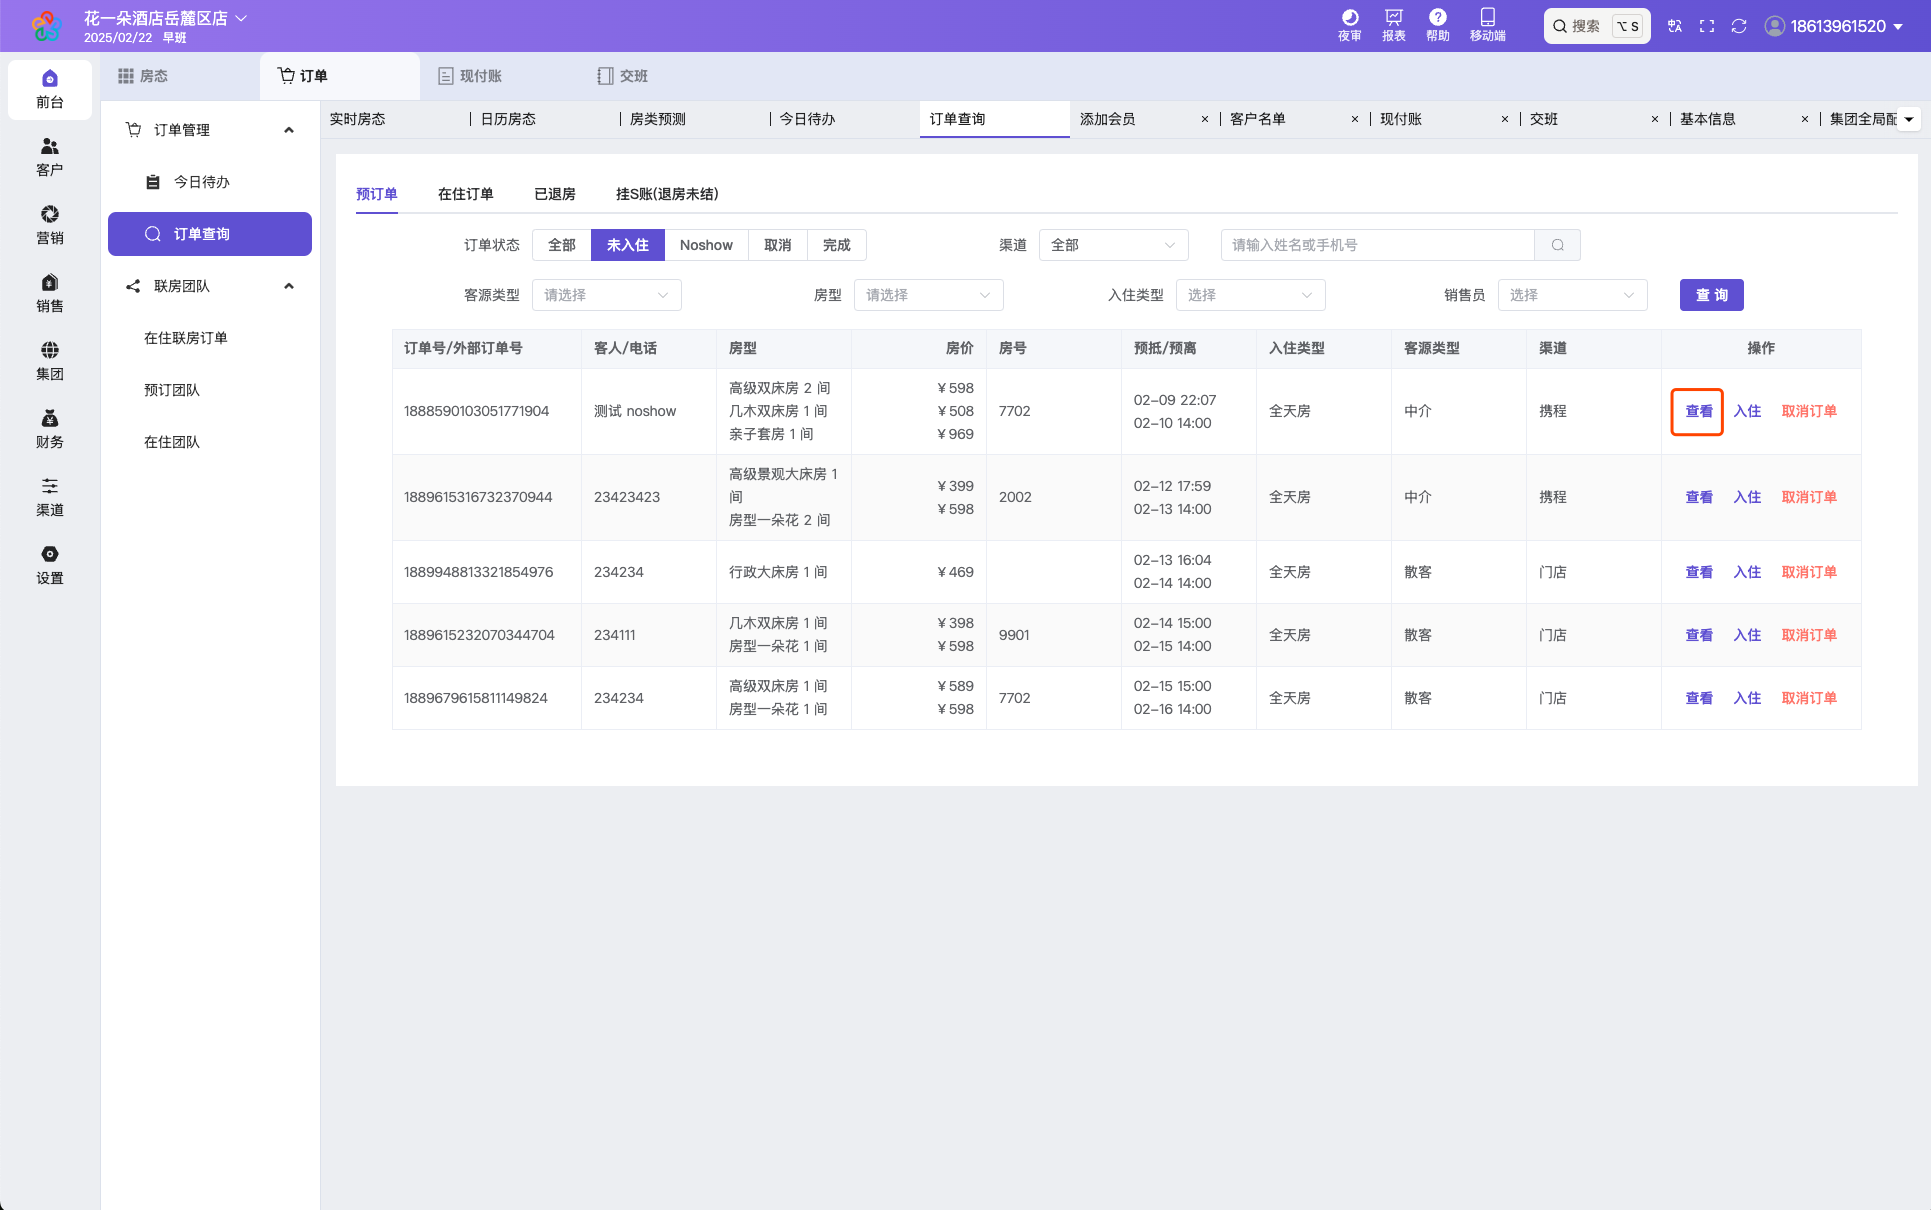Select the 全部 order status filter
The image size is (1931, 1210).
click(561, 245)
